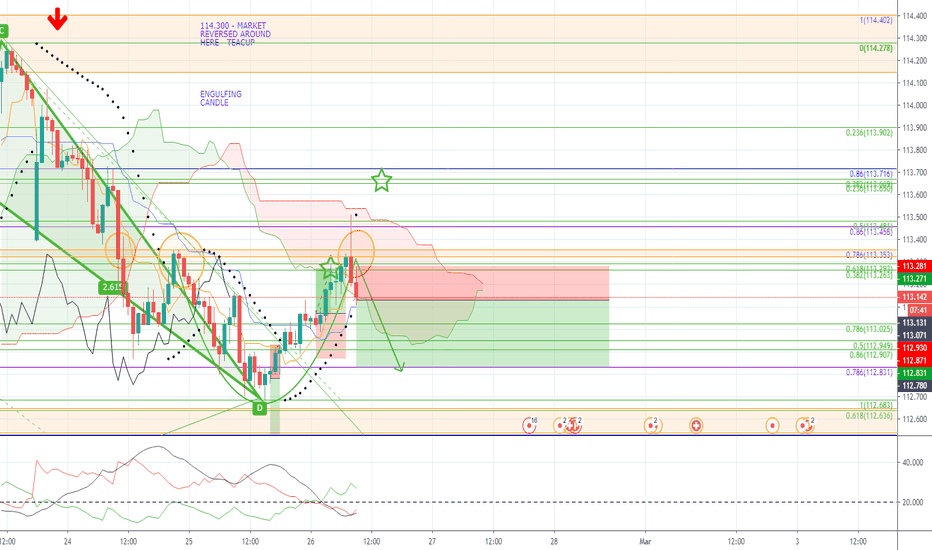The height and width of the screenshot is (550, 932).
Task: Open the single-dot economic event marker
Action: 772,425
